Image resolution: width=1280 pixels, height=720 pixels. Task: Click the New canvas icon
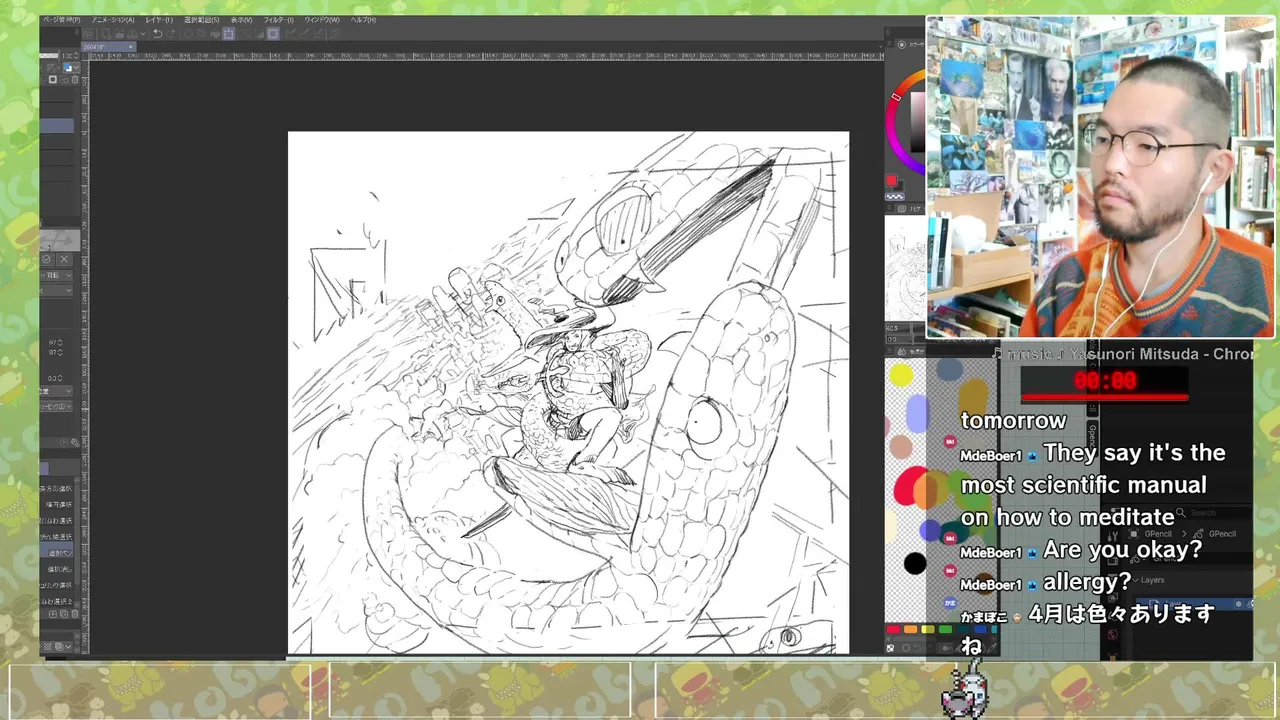[x=107, y=34]
